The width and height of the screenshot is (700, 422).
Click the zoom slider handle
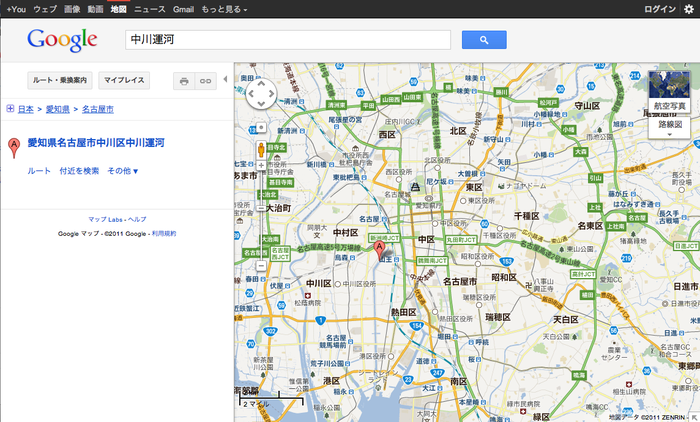[261, 208]
